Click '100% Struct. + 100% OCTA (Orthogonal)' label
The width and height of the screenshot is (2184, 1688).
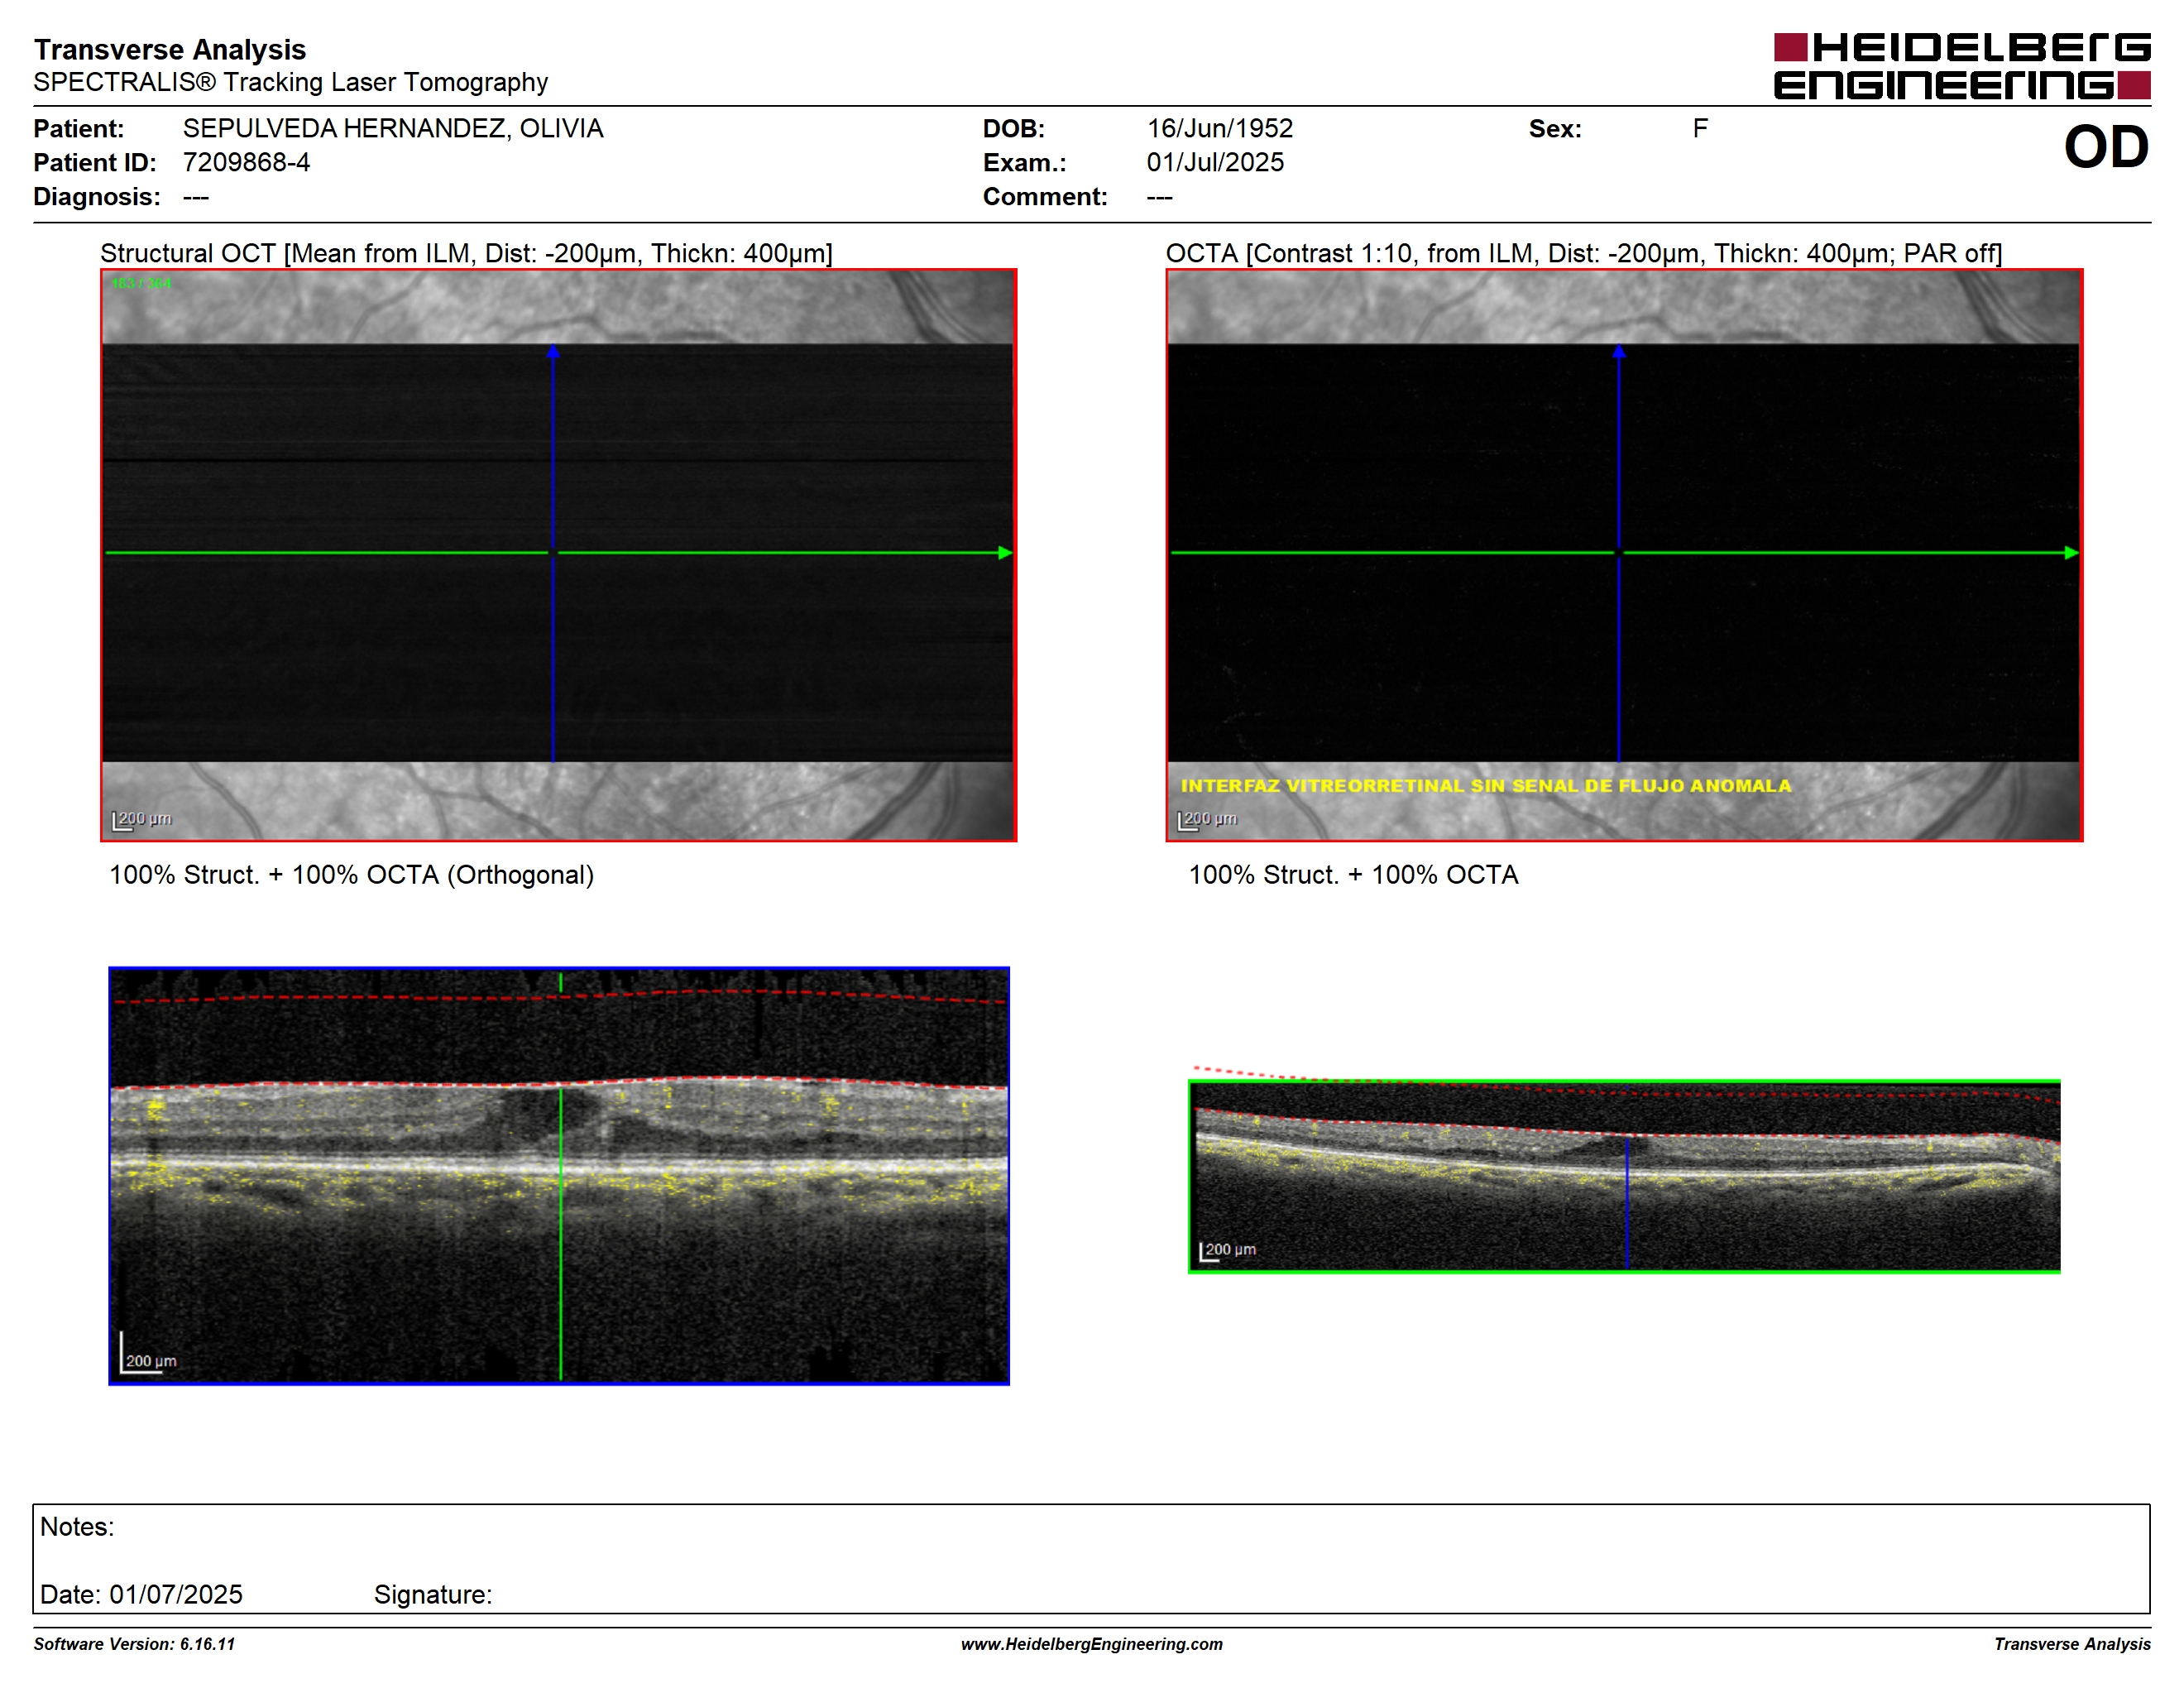(351, 875)
